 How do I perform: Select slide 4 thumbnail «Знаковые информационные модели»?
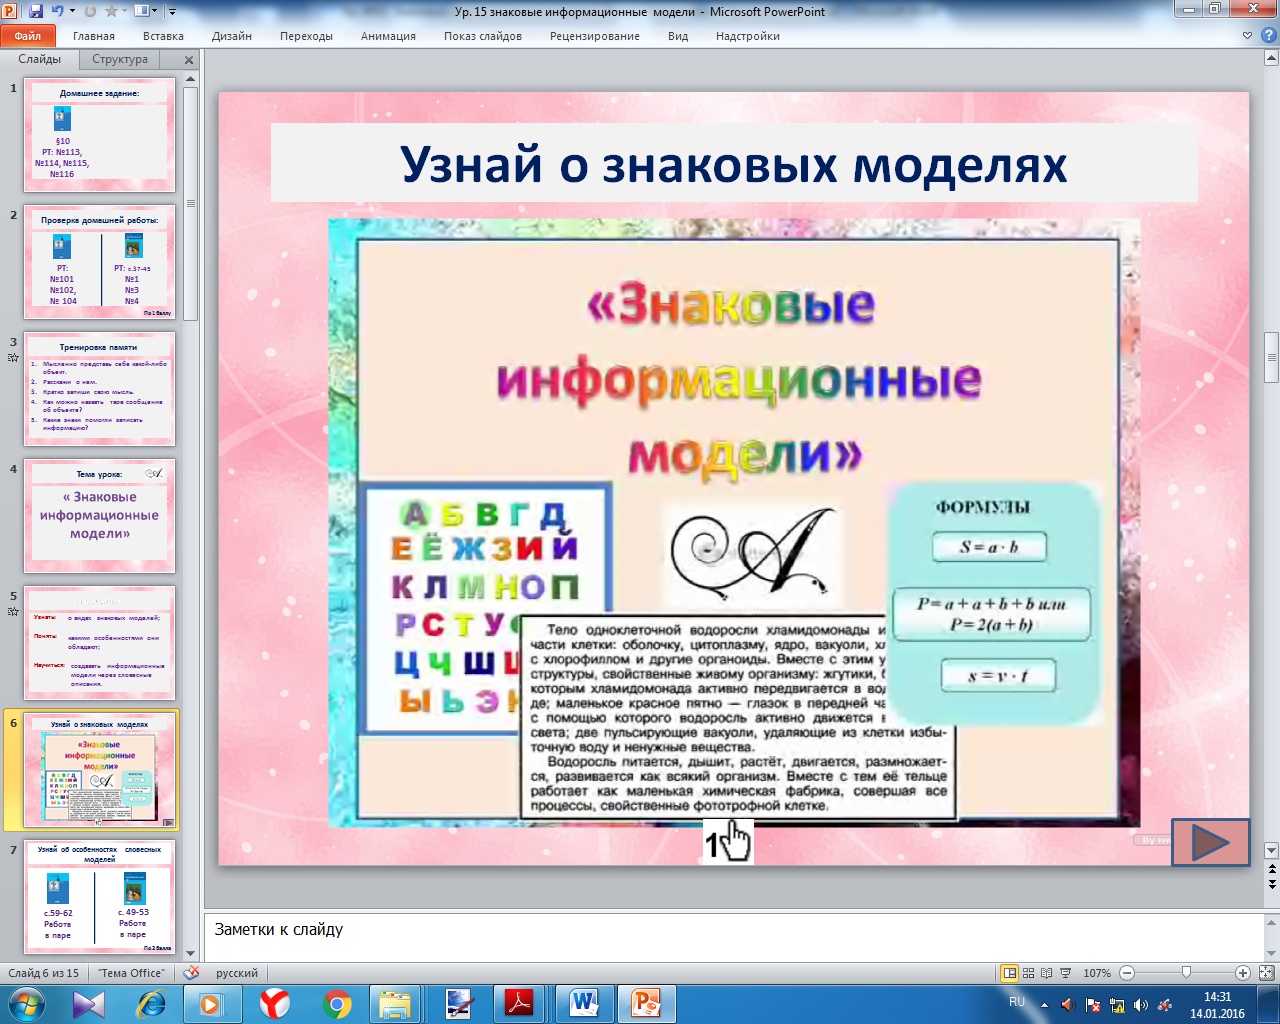(99, 515)
